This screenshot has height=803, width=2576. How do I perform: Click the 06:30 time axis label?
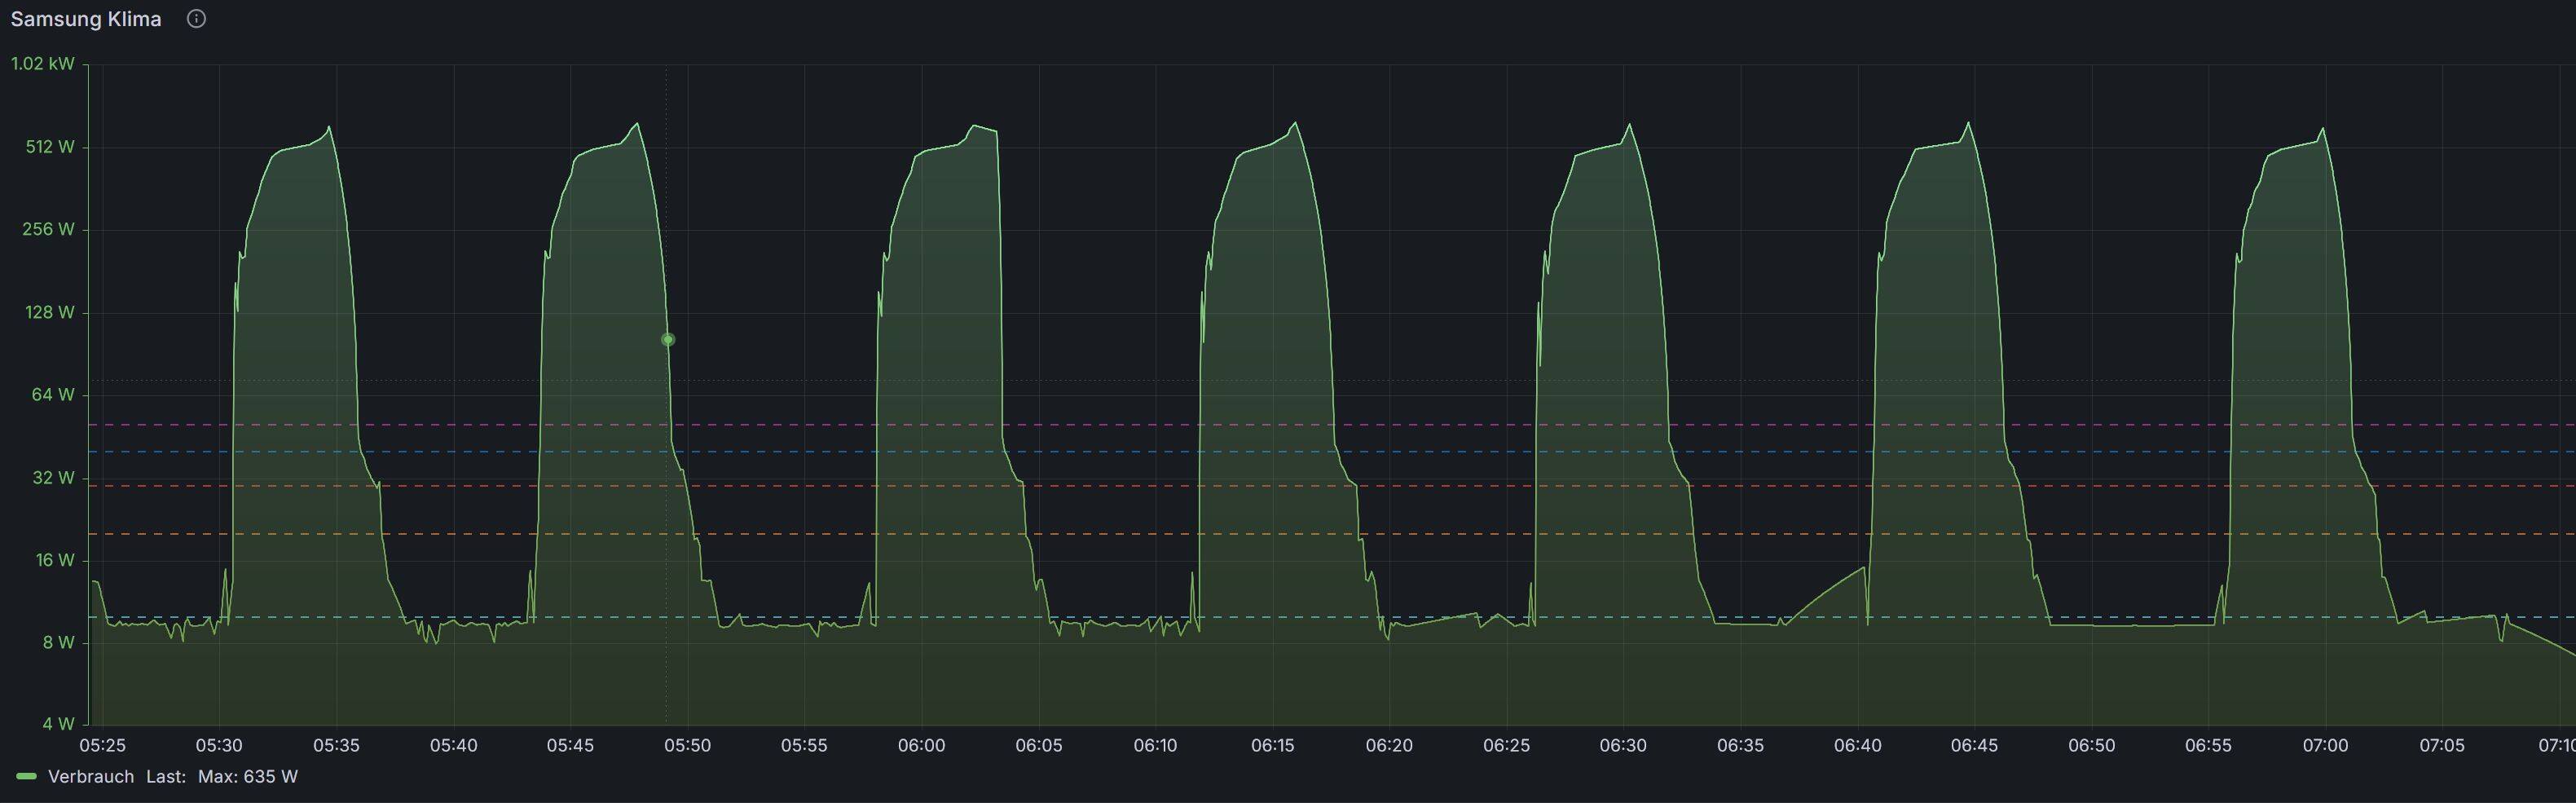[x=1623, y=746]
